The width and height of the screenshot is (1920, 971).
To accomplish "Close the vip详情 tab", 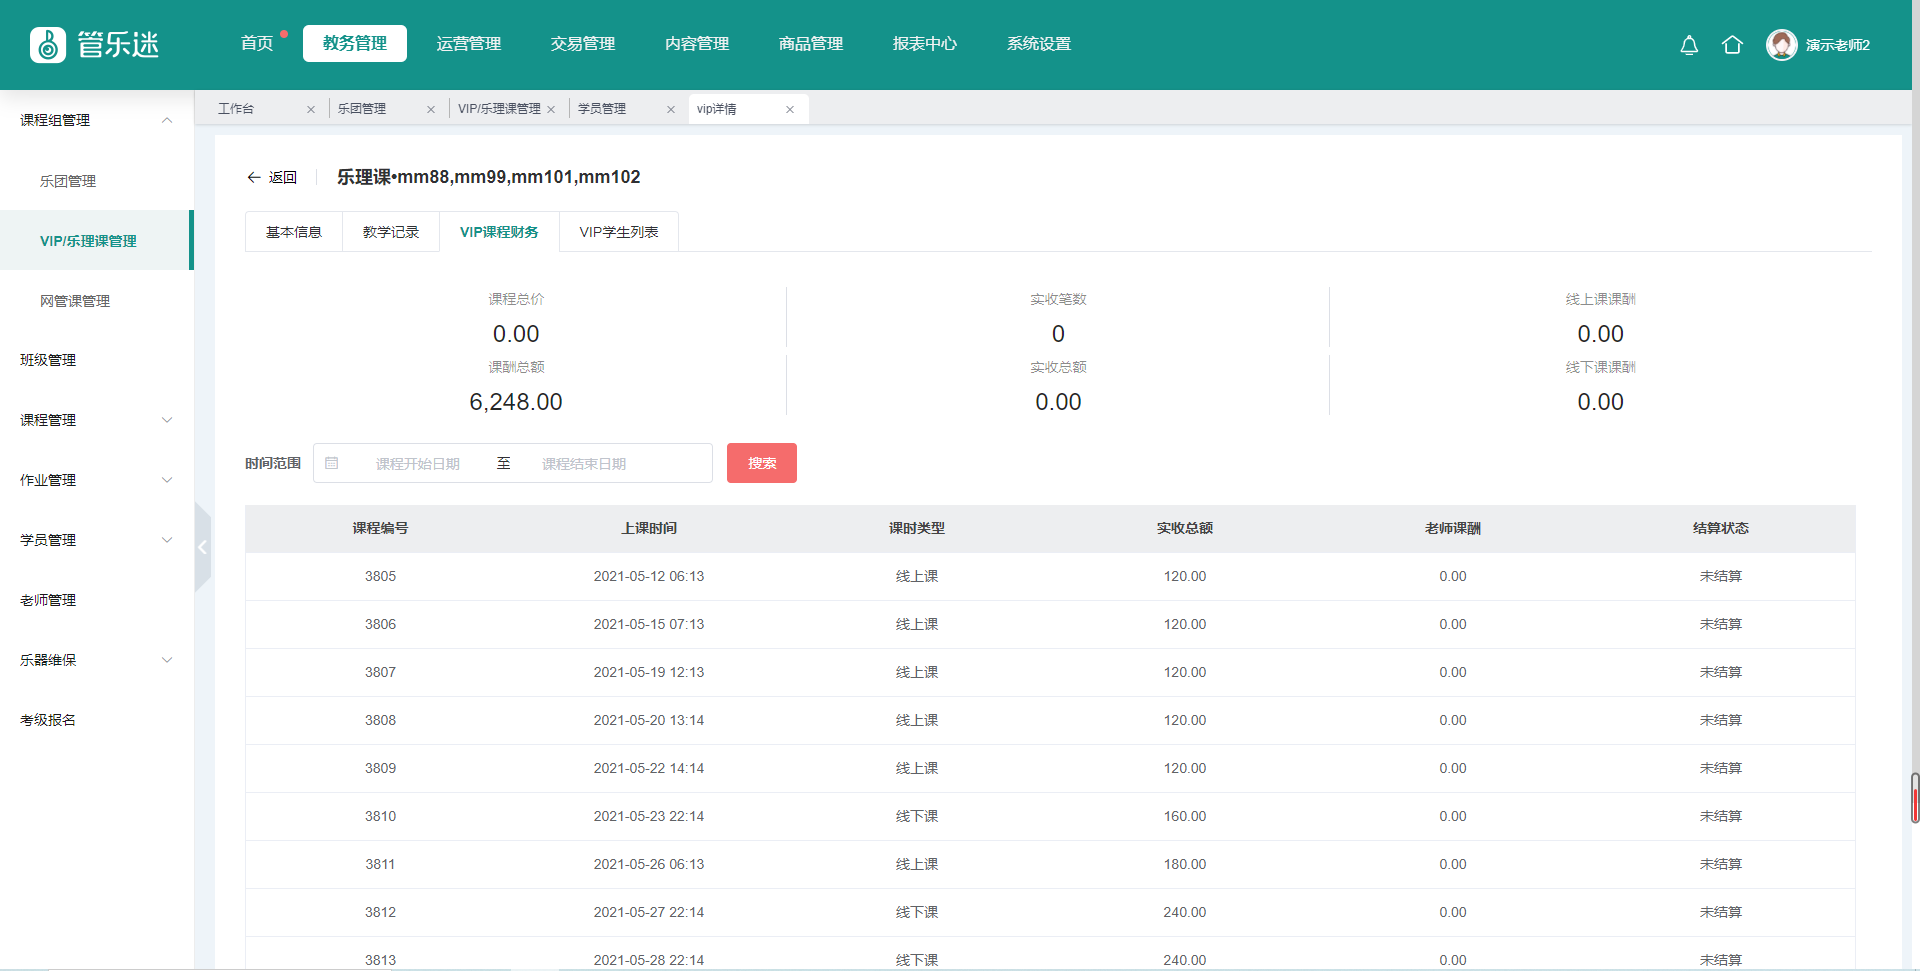I will (790, 110).
